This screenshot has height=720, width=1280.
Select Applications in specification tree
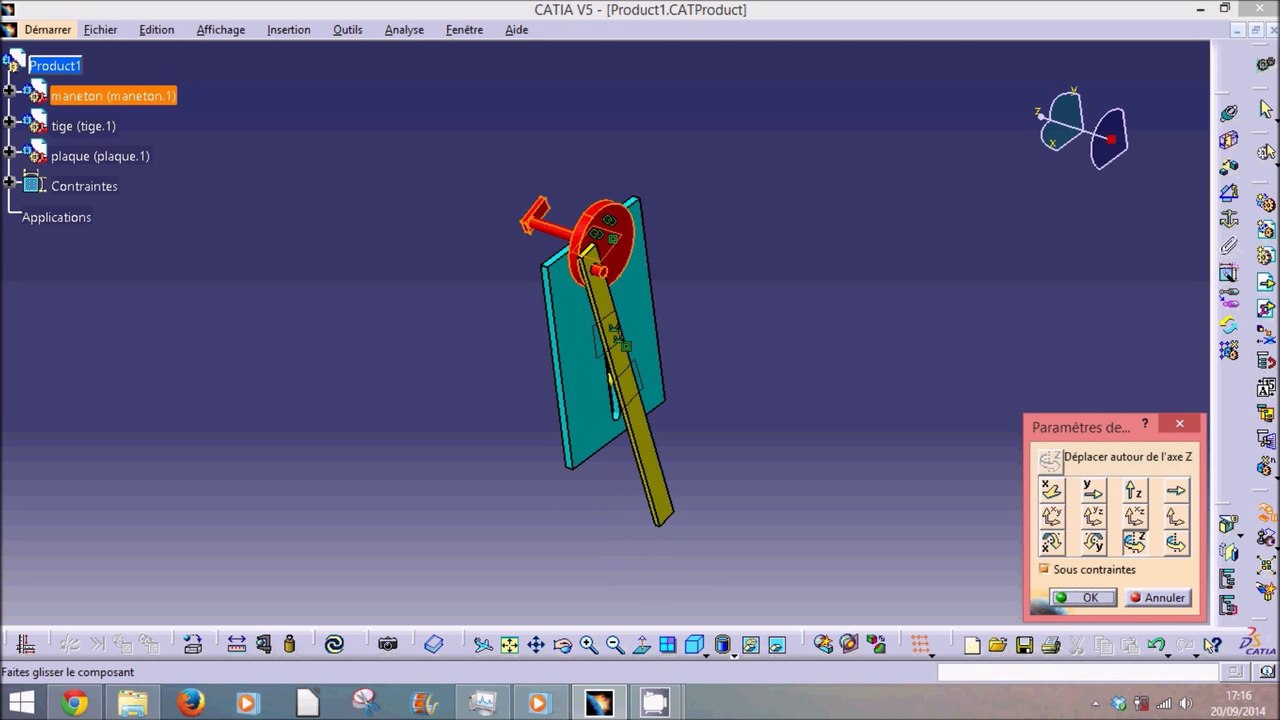(56, 217)
